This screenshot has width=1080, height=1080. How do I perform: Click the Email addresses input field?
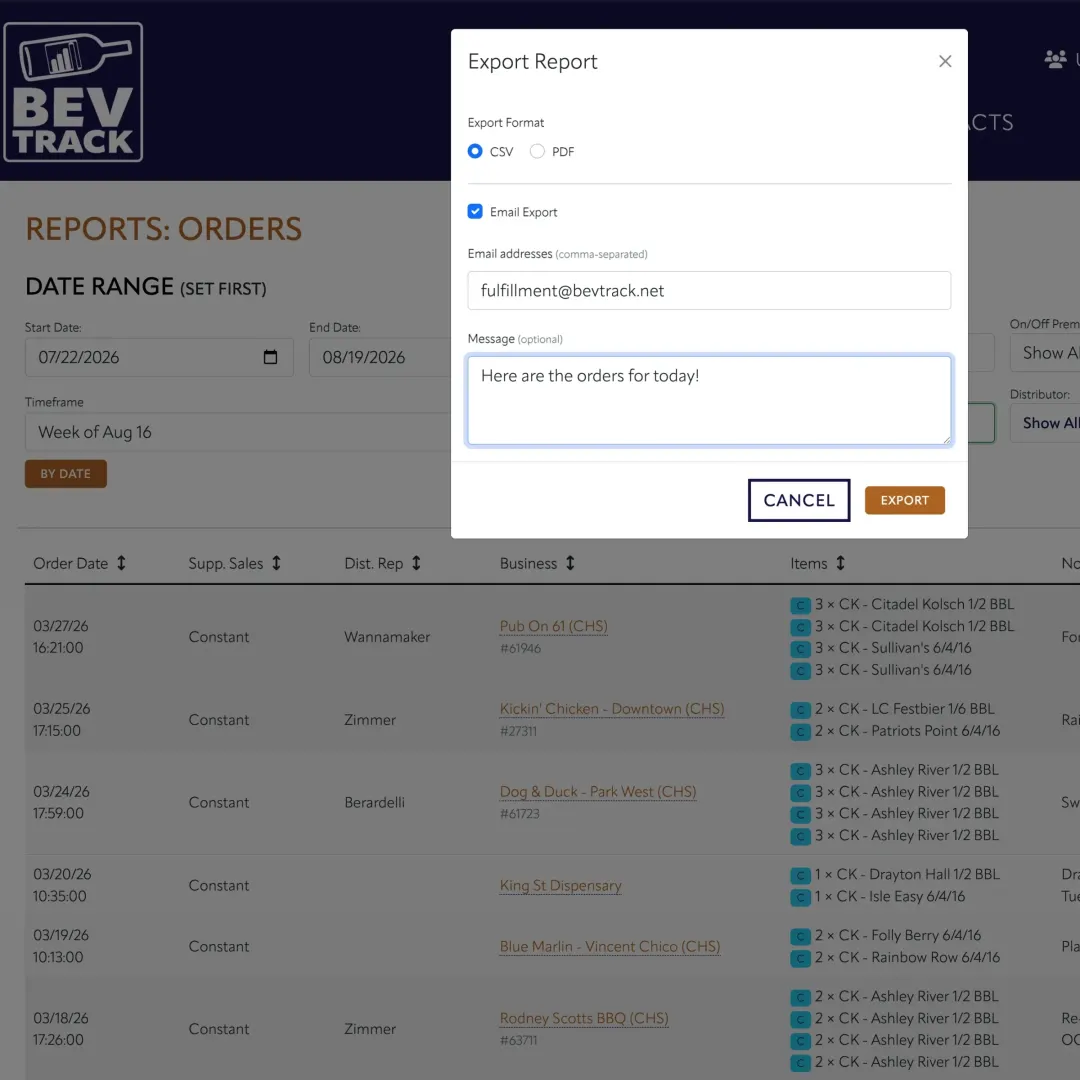pos(709,291)
